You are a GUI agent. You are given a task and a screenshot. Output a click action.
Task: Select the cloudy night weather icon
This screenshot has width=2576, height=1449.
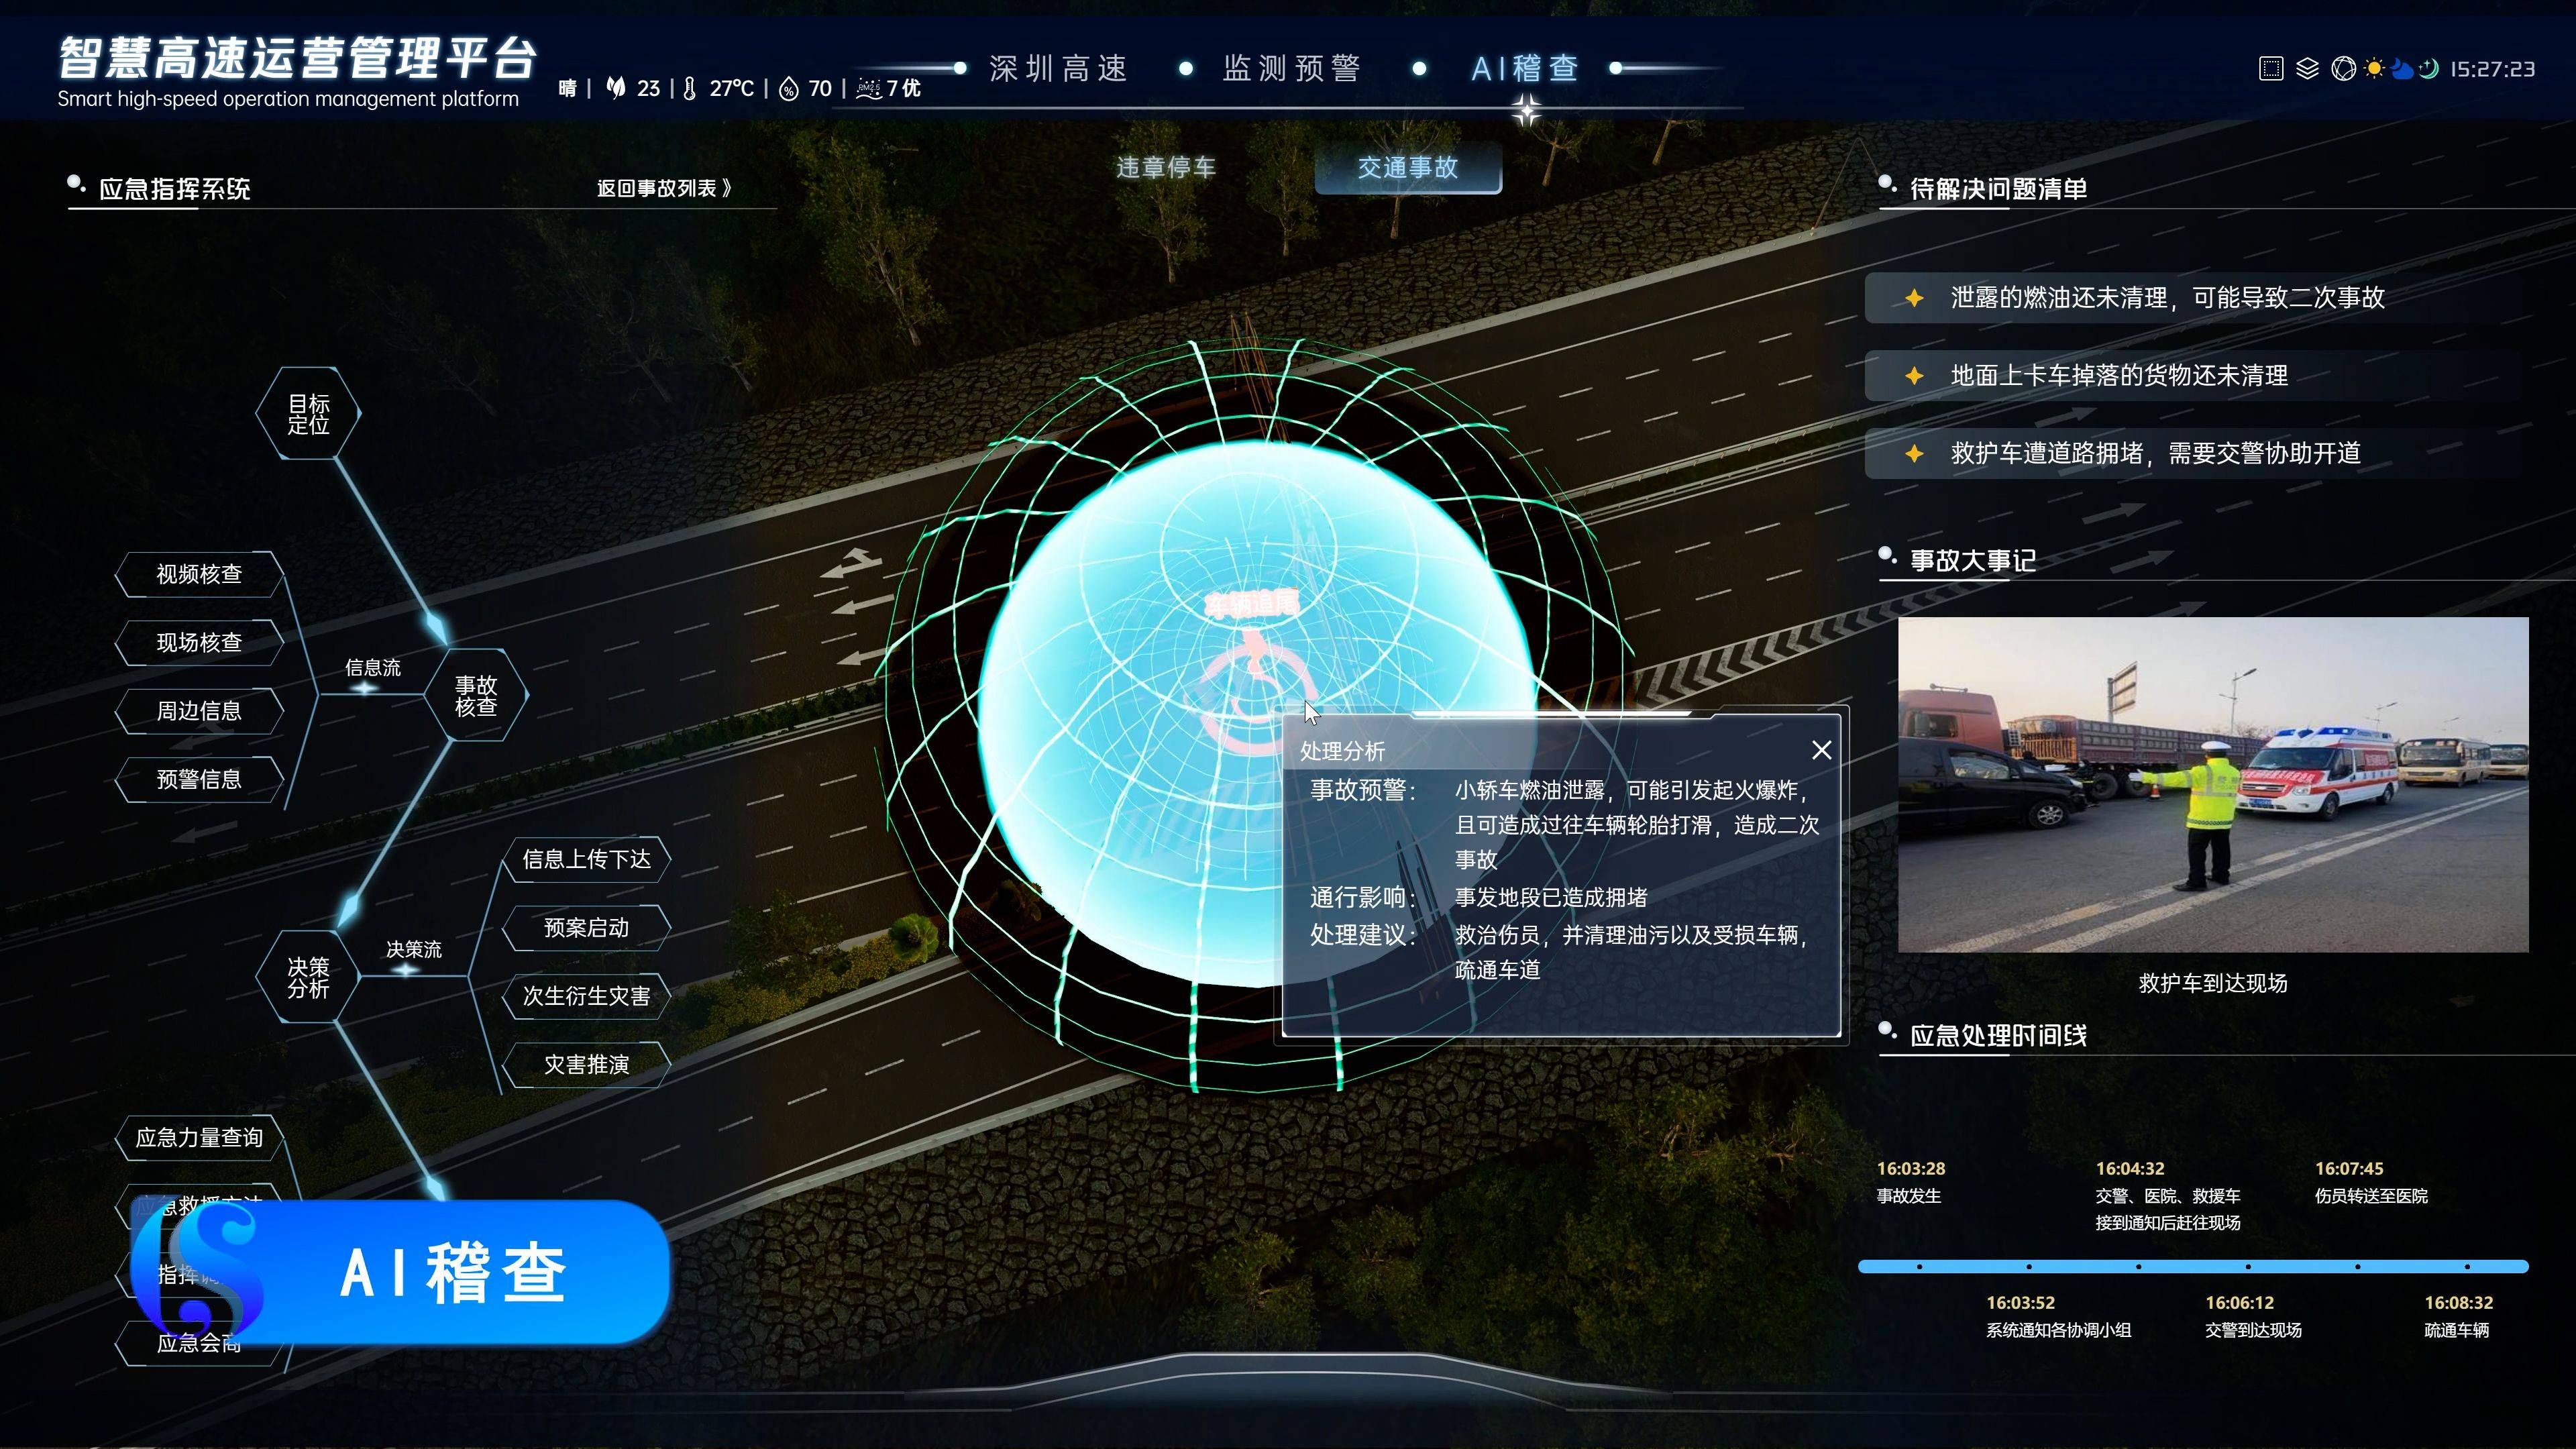(x=2401, y=69)
